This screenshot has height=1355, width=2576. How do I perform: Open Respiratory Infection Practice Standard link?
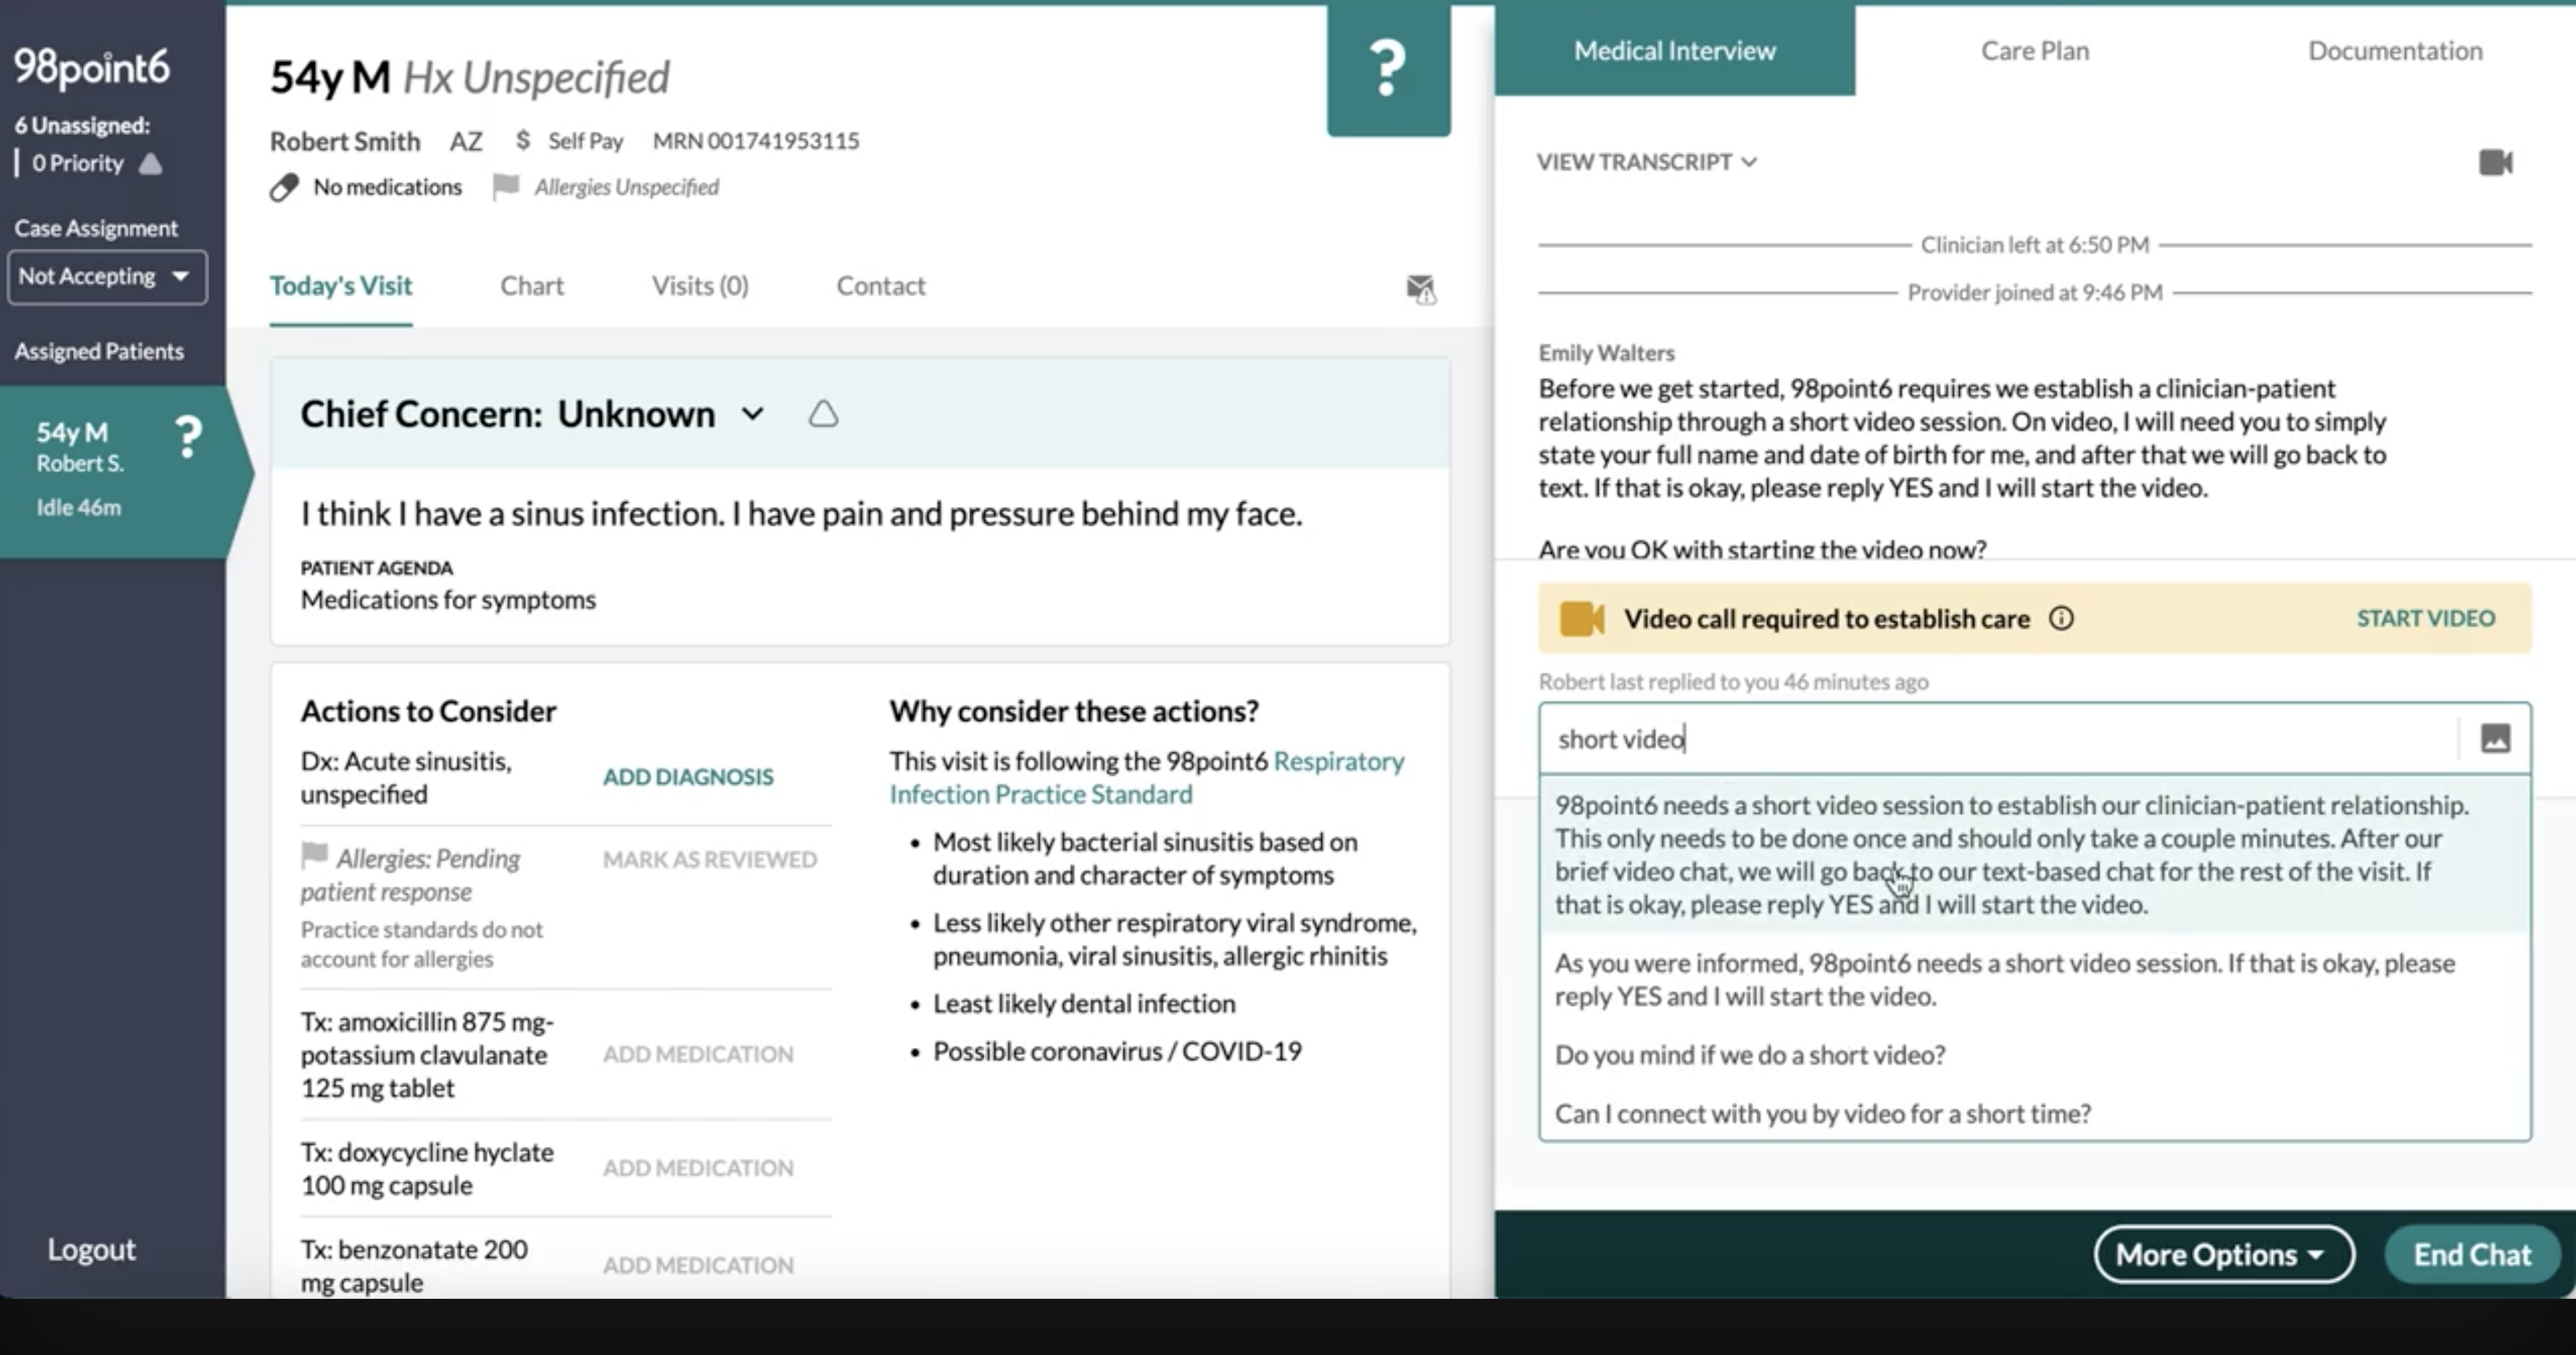click(x=1146, y=778)
